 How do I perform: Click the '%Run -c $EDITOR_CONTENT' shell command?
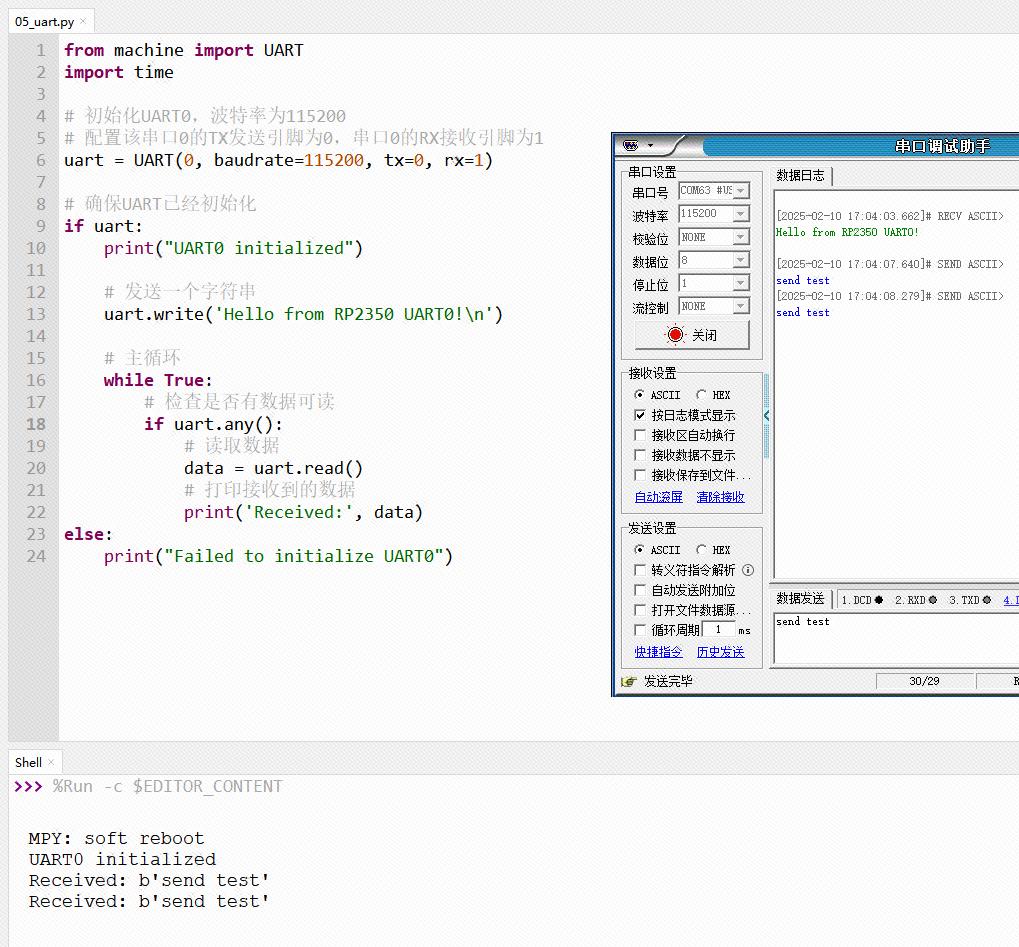click(168, 786)
